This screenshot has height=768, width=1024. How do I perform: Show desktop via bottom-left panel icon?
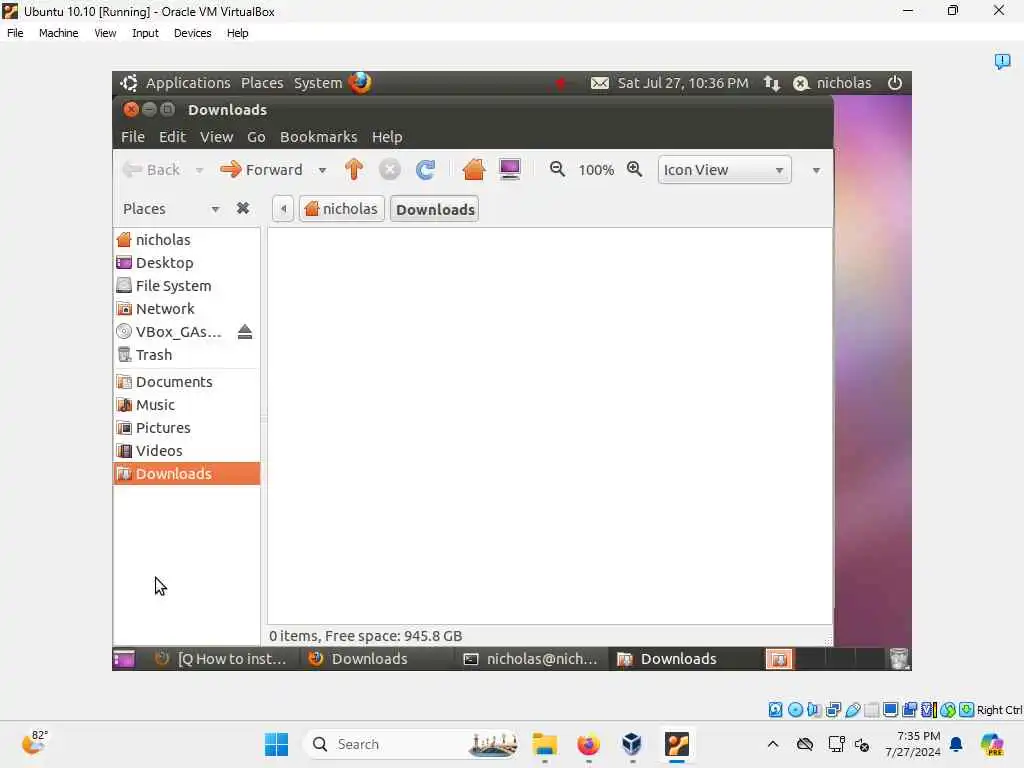tap(124, 659)
